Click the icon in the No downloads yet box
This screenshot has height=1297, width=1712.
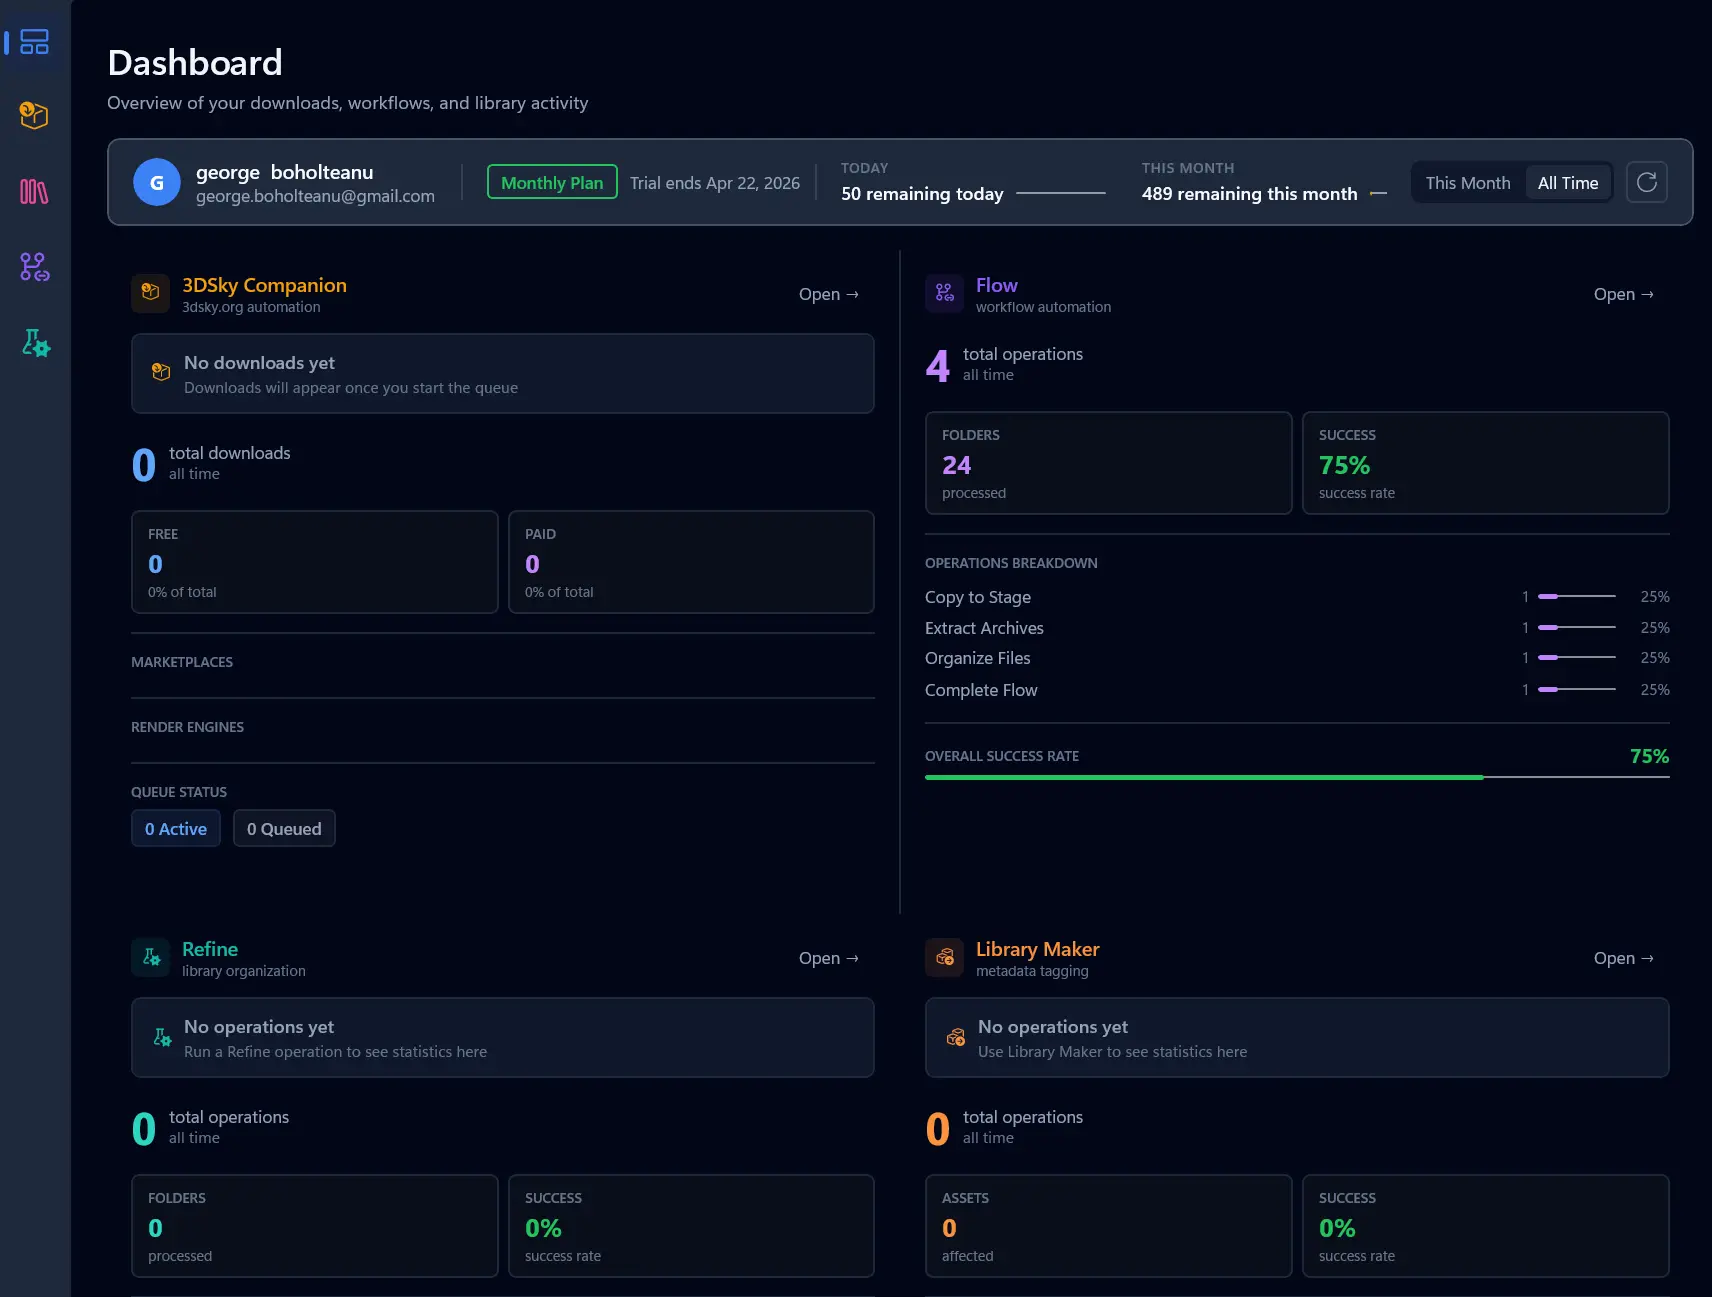coord(160,372)
